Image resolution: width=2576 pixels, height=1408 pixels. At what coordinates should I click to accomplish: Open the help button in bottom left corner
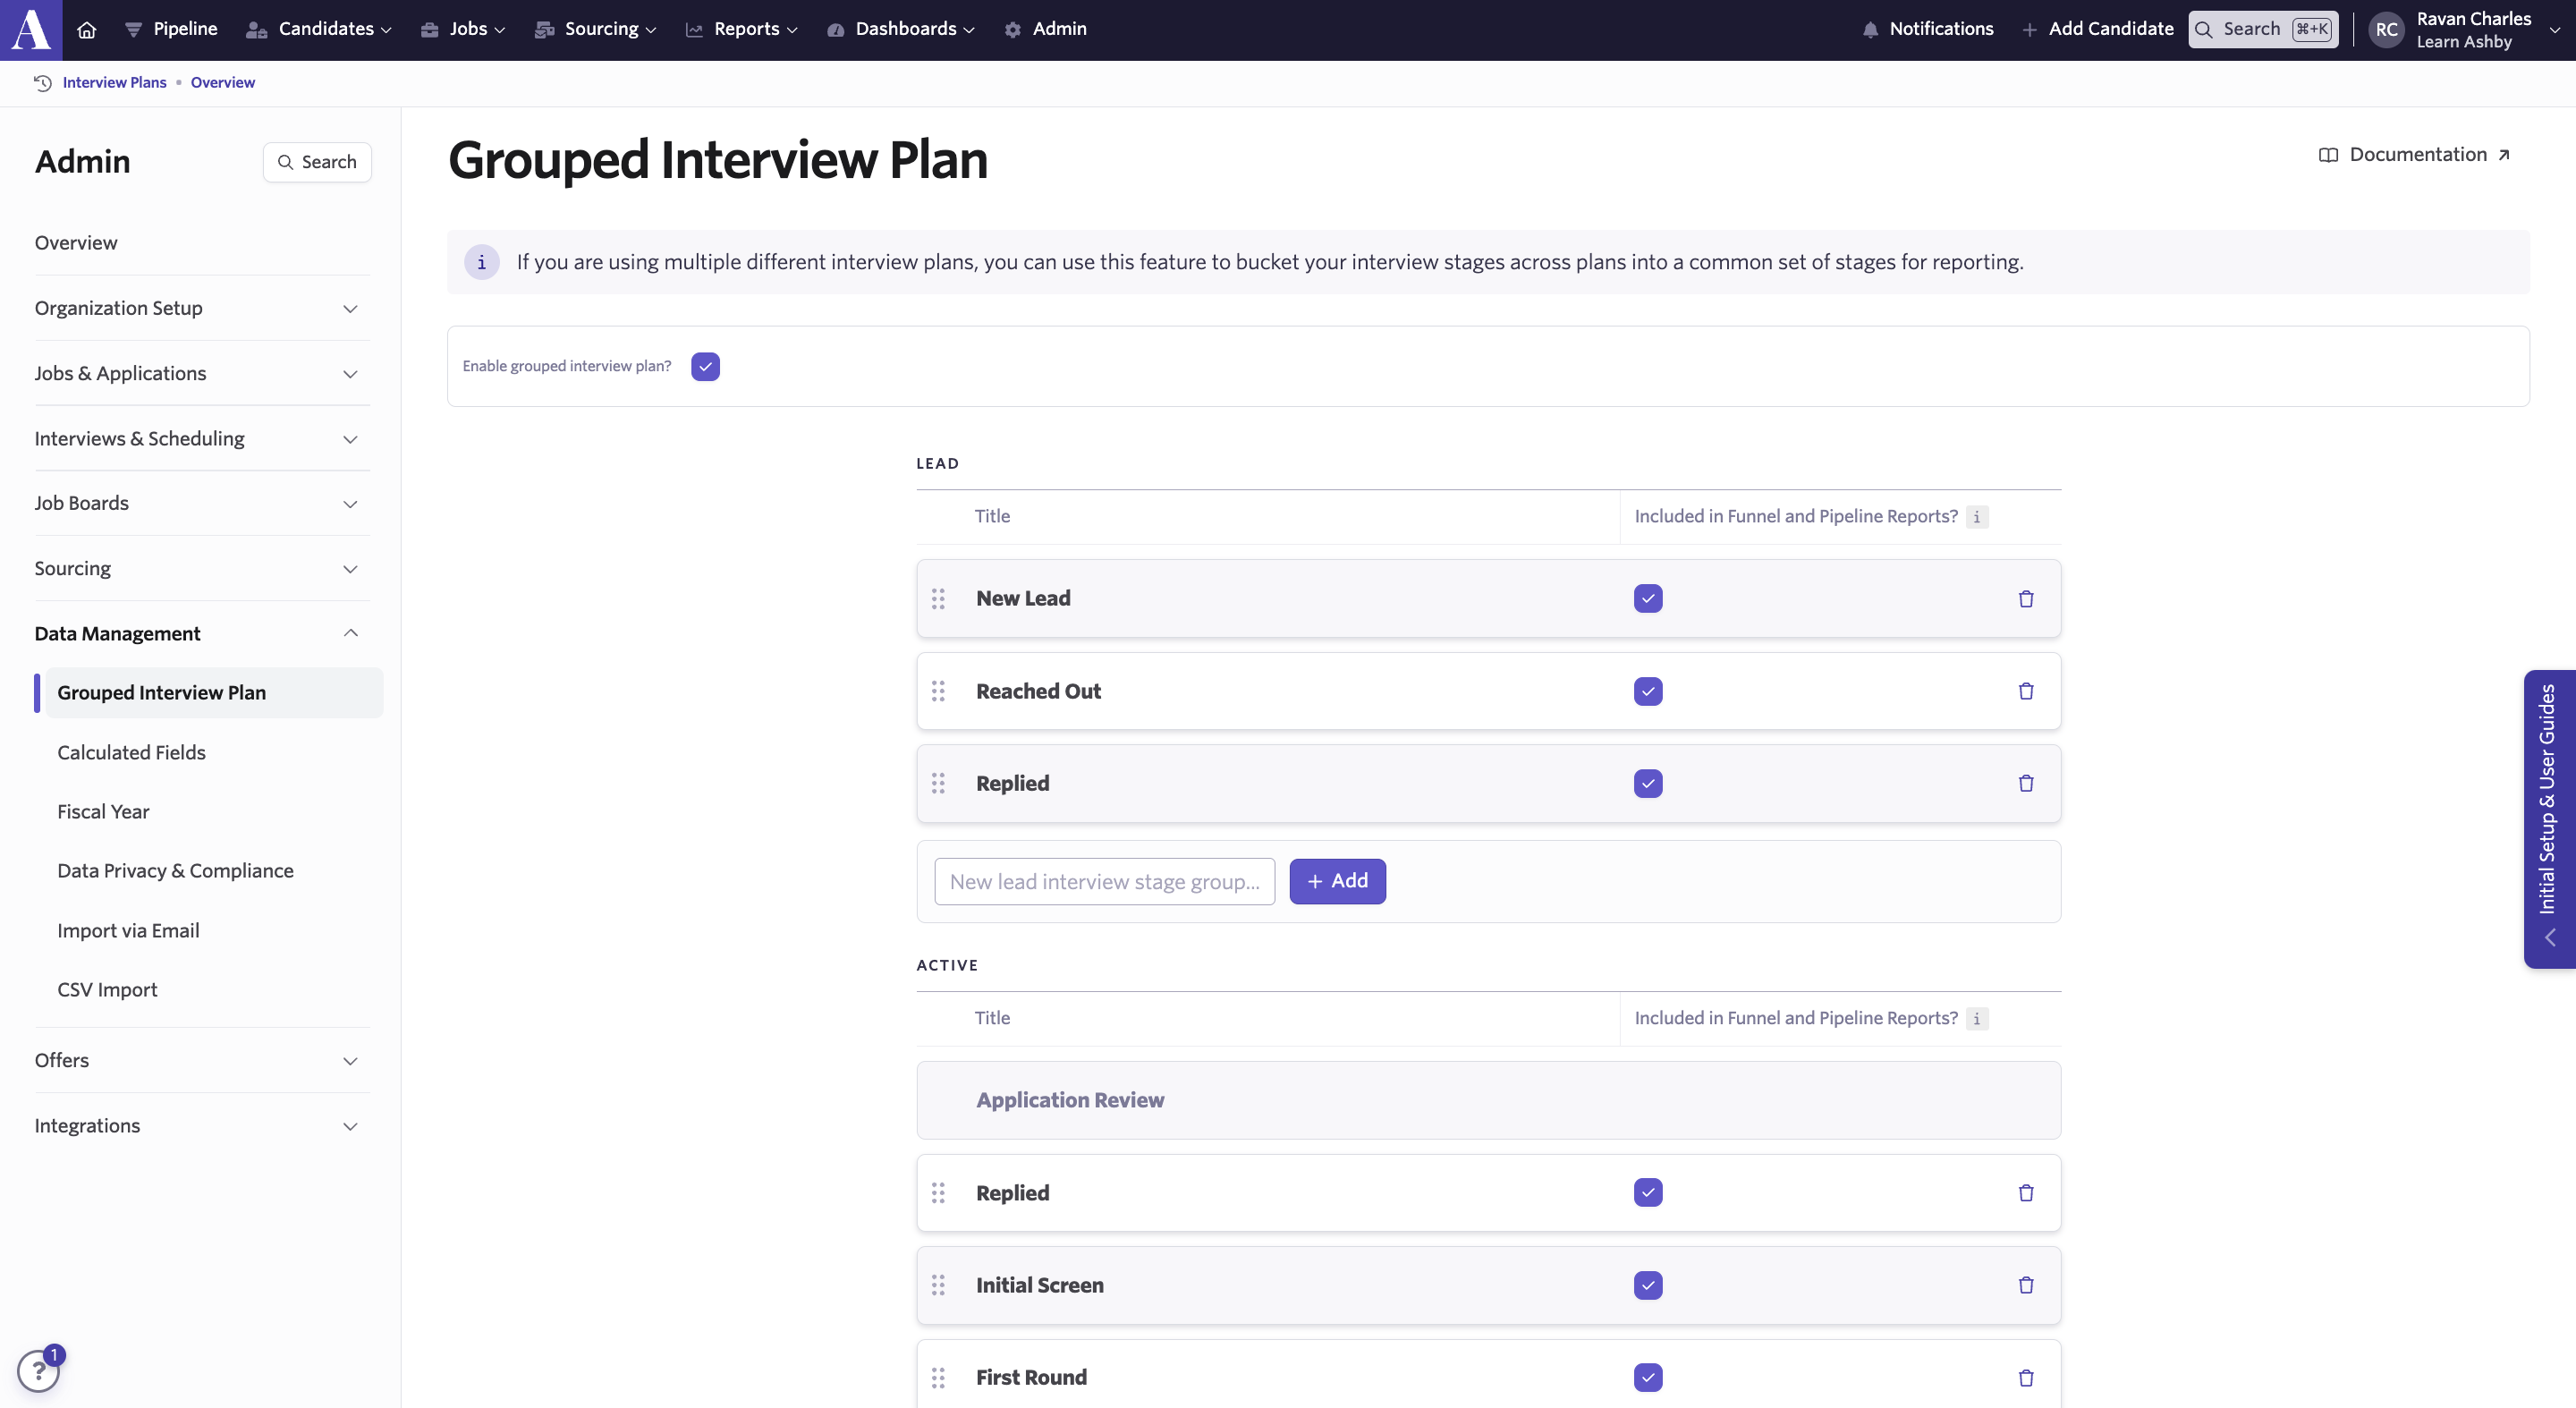coord(39,1369)
